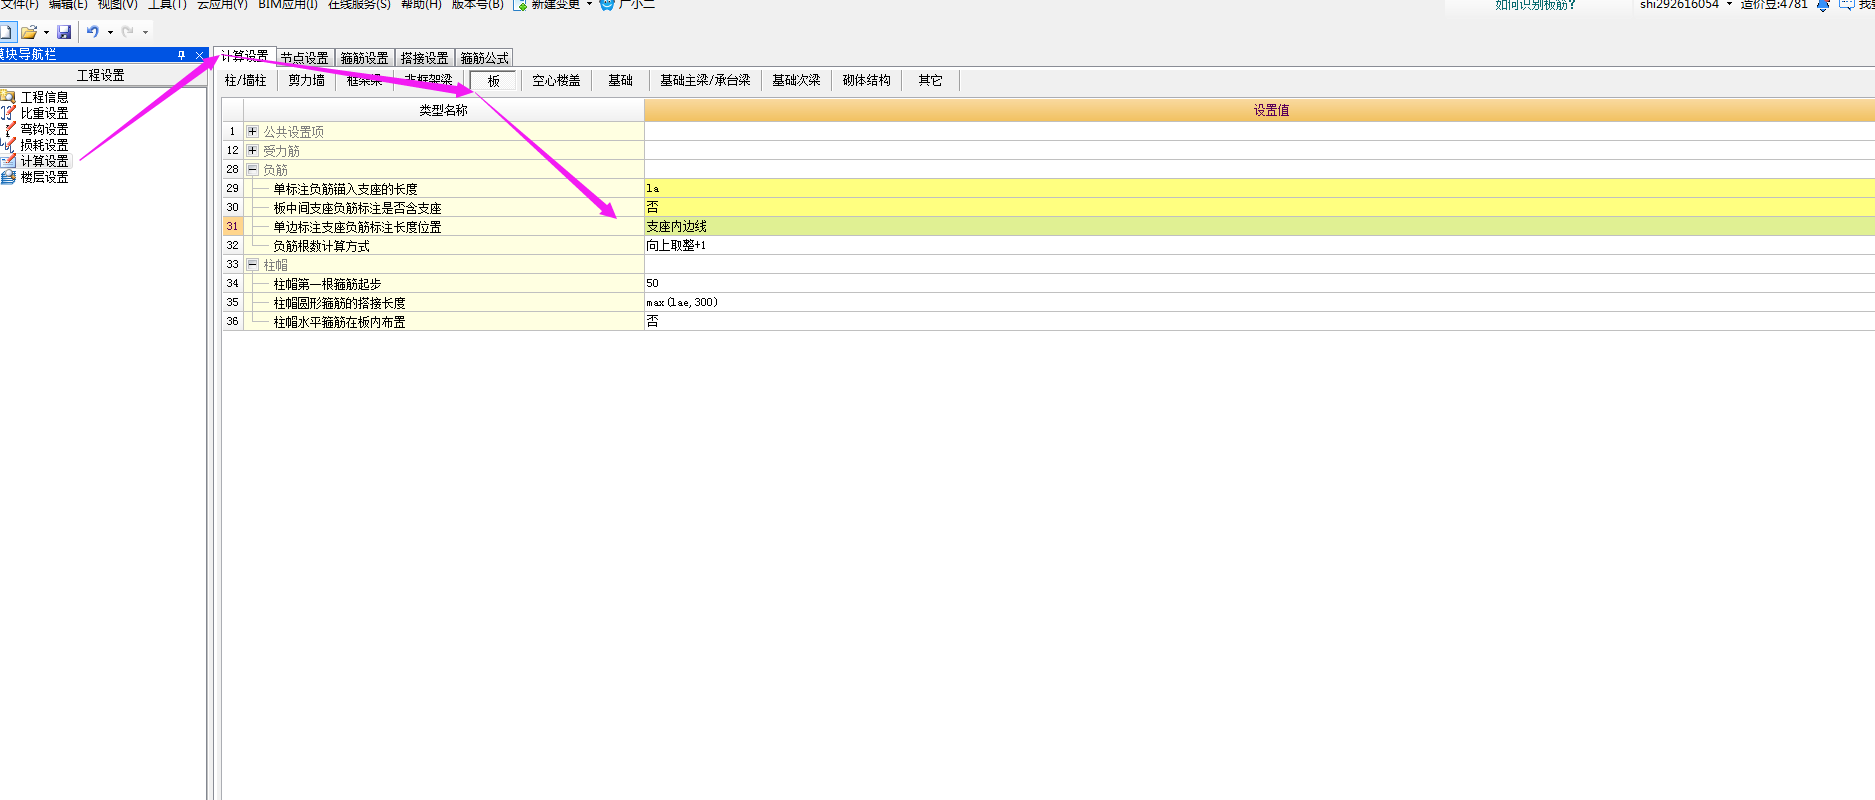The image size is (1875, 800).
Task: Open the 新建变更 dropdown arrow
Action: 589,5
